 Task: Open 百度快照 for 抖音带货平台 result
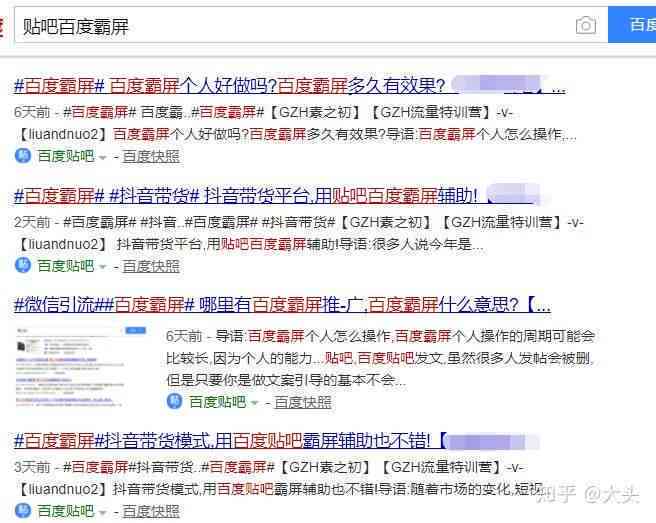(151, 266)
